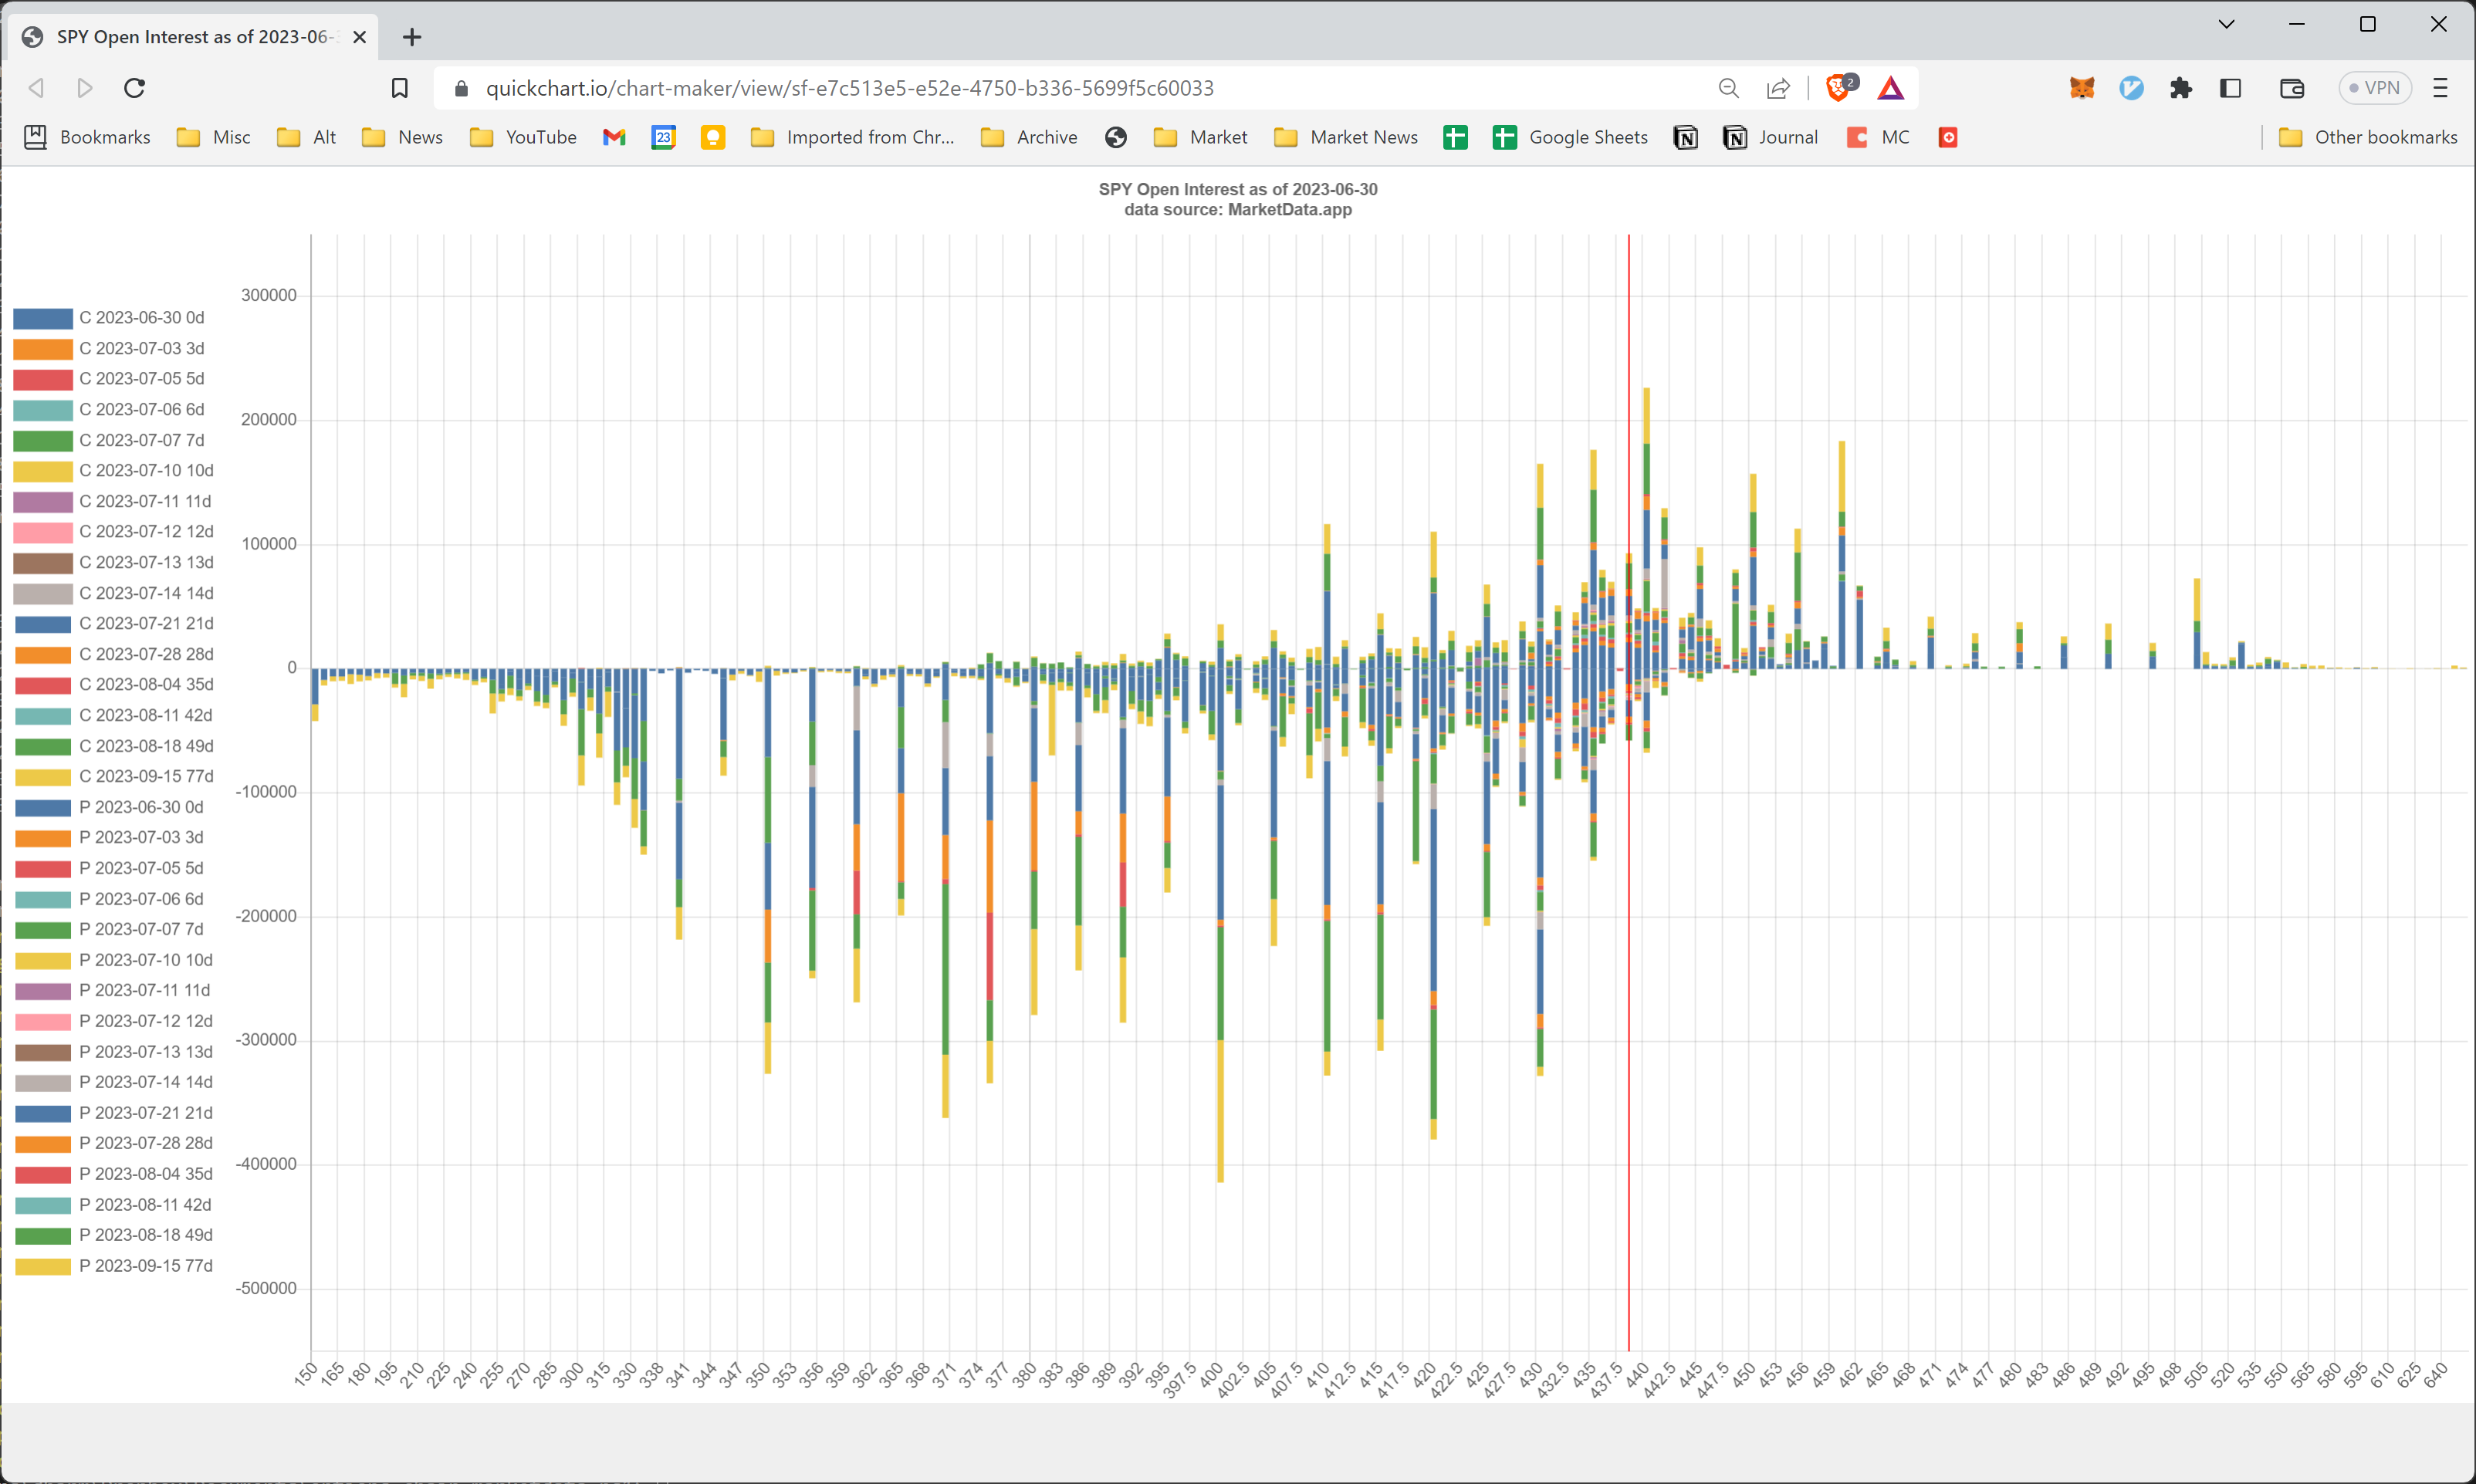The image size is (2476, 1484).
Task: Click the reload page icon
Action: click(x=134, y=88)
